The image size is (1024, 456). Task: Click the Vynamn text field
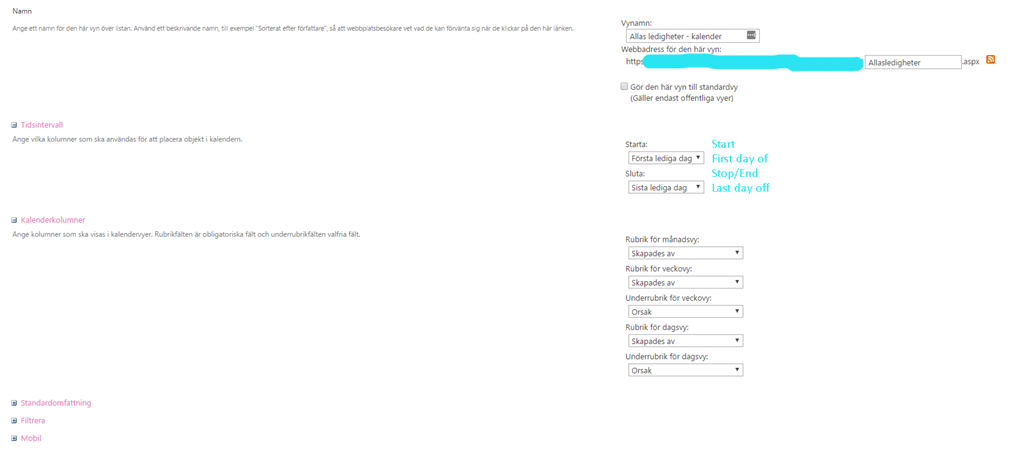692,37
